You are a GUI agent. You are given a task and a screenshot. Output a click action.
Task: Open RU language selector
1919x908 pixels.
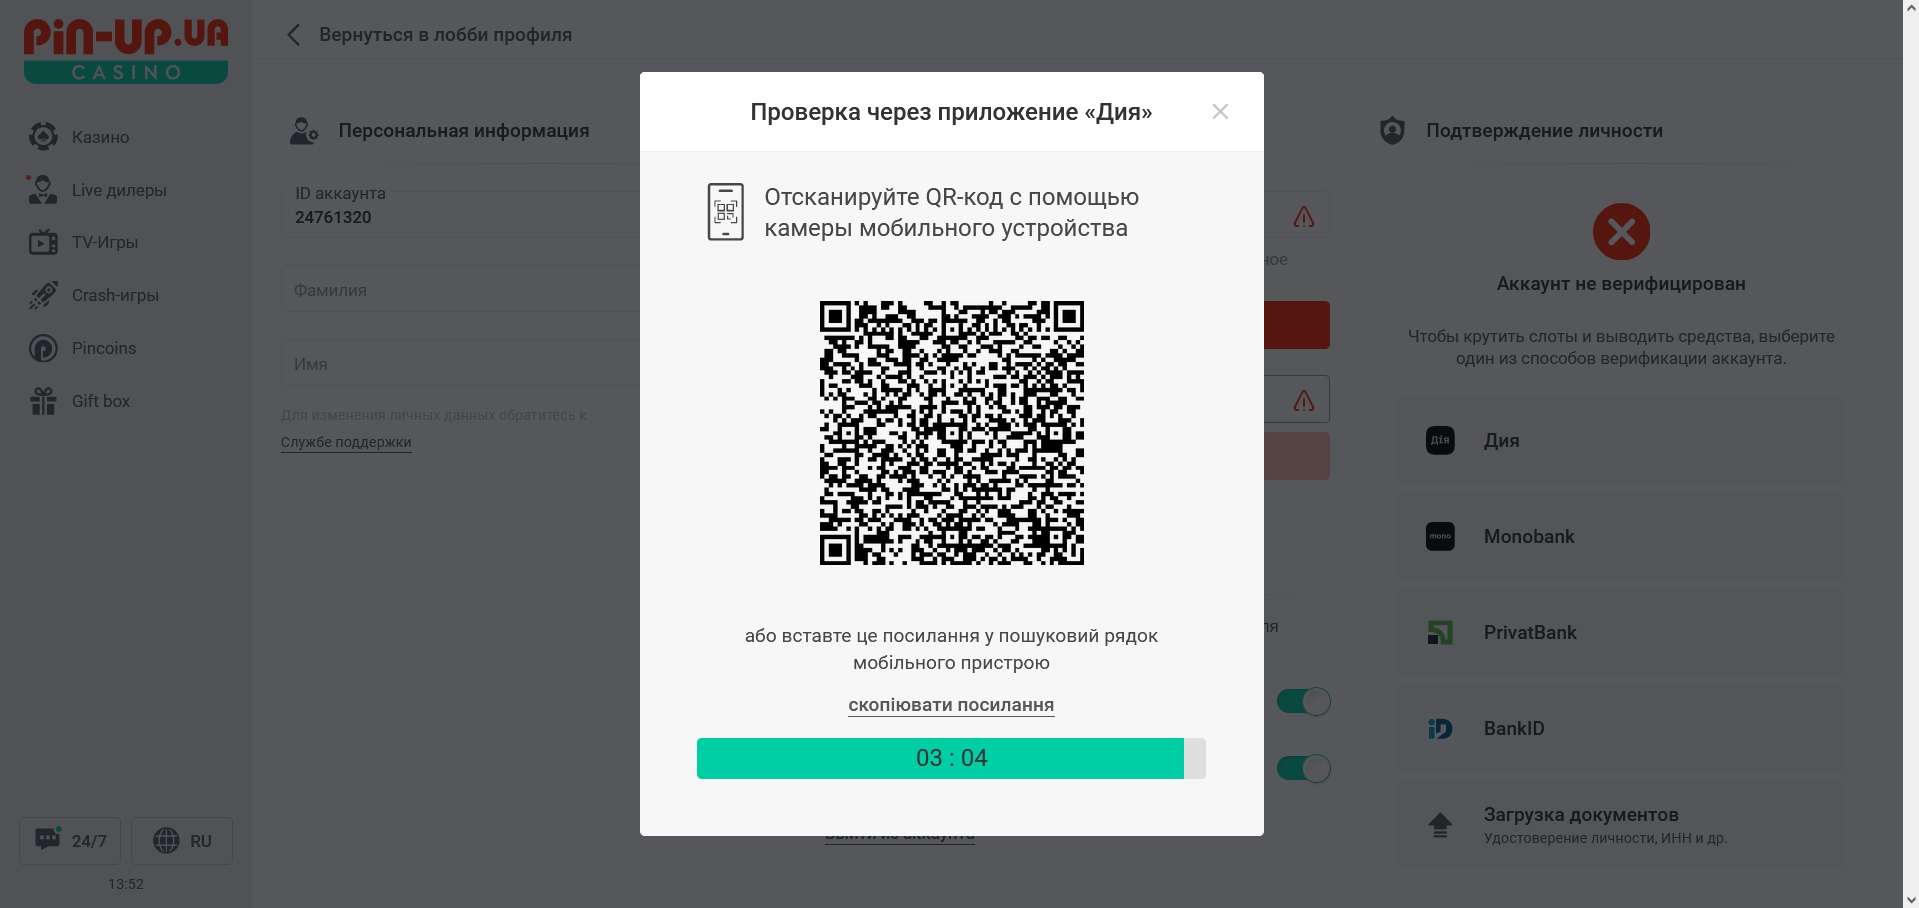point(182,841)
